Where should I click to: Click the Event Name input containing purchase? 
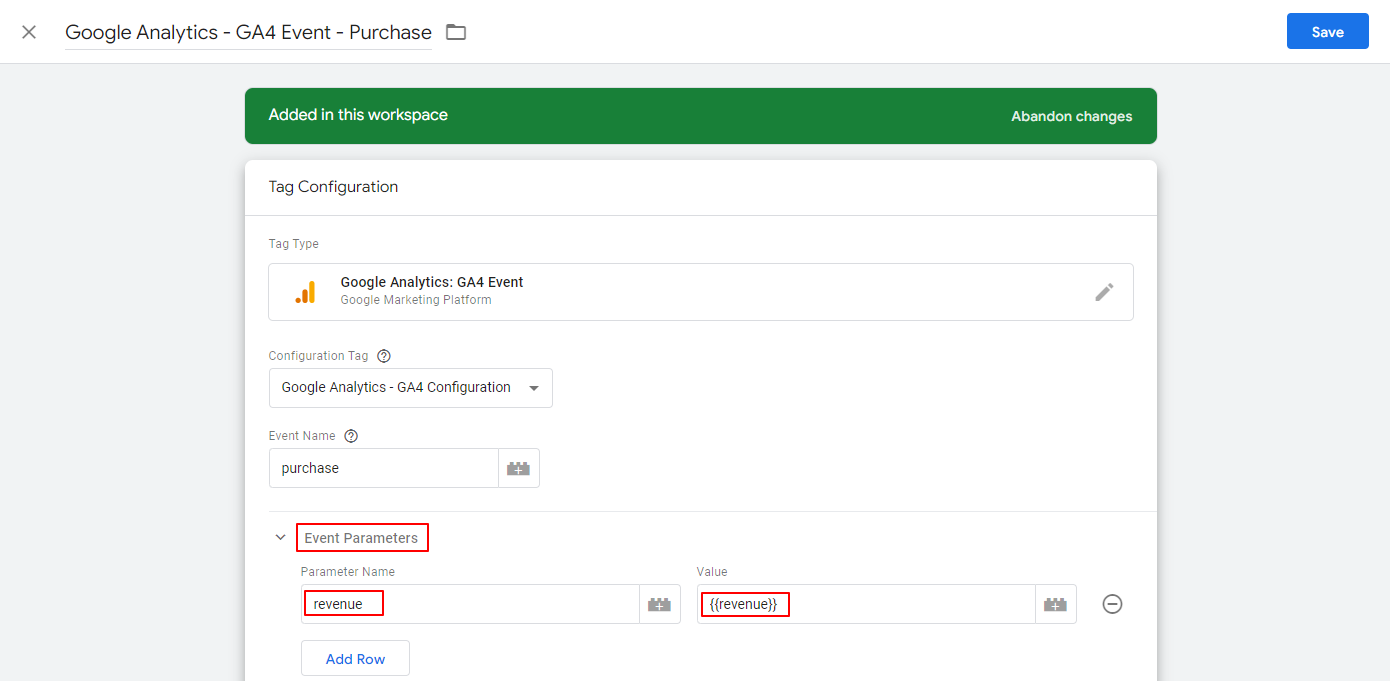[x=383, y=468]
